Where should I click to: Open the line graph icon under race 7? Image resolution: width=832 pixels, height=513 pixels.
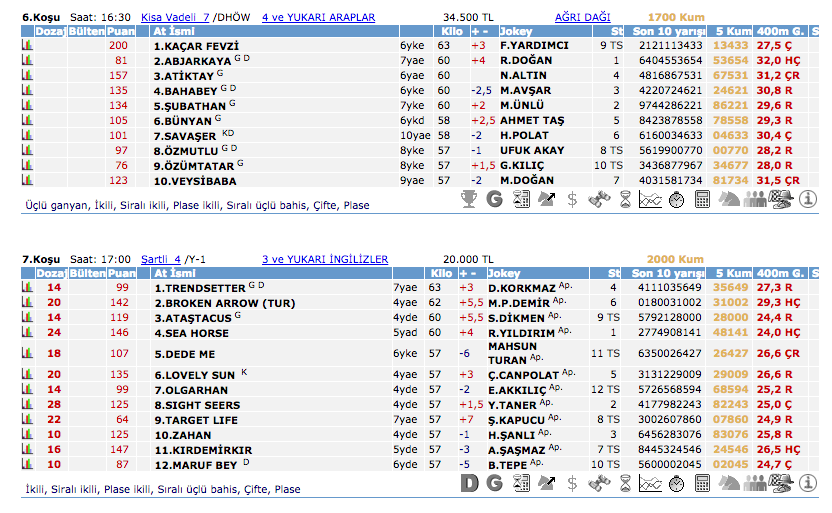650,484
